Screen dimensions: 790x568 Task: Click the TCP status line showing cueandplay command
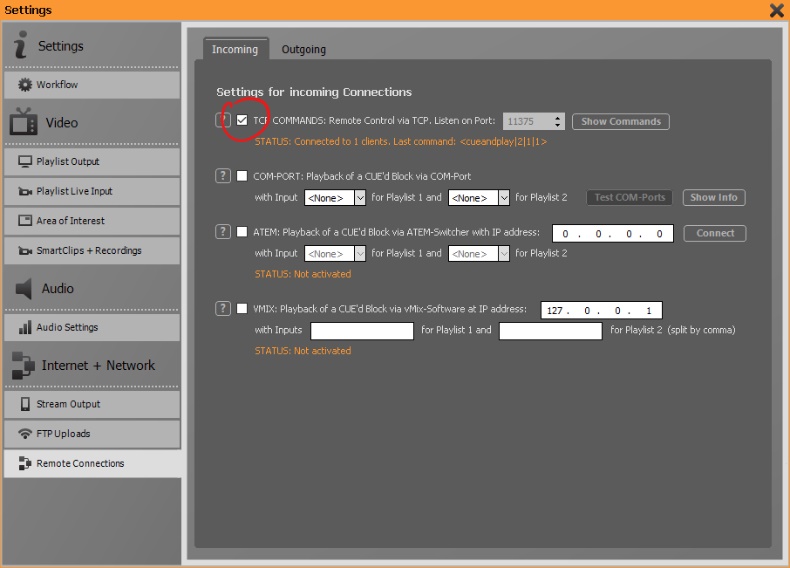(401, 142)
